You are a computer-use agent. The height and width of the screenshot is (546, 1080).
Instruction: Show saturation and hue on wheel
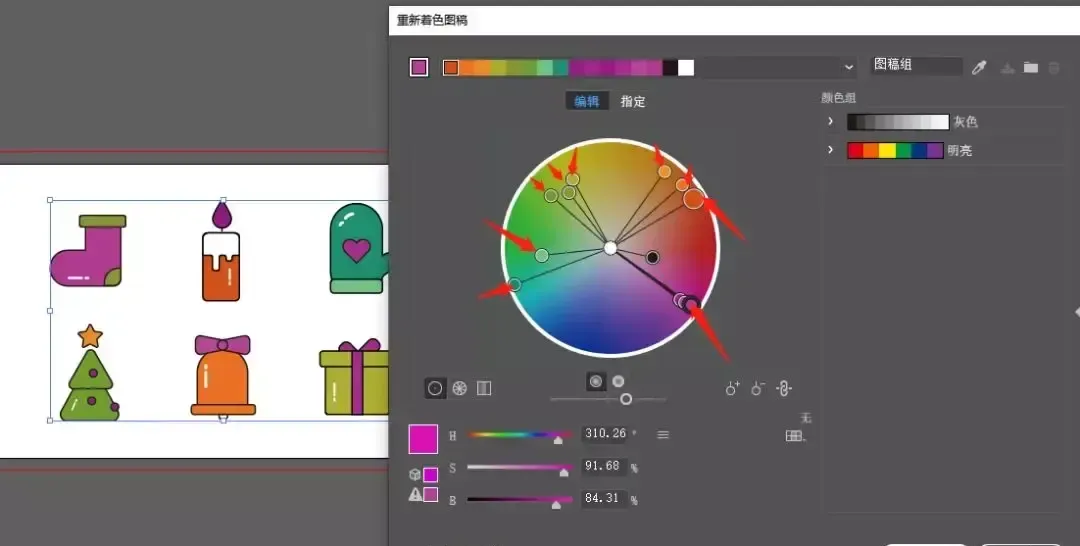596,381
